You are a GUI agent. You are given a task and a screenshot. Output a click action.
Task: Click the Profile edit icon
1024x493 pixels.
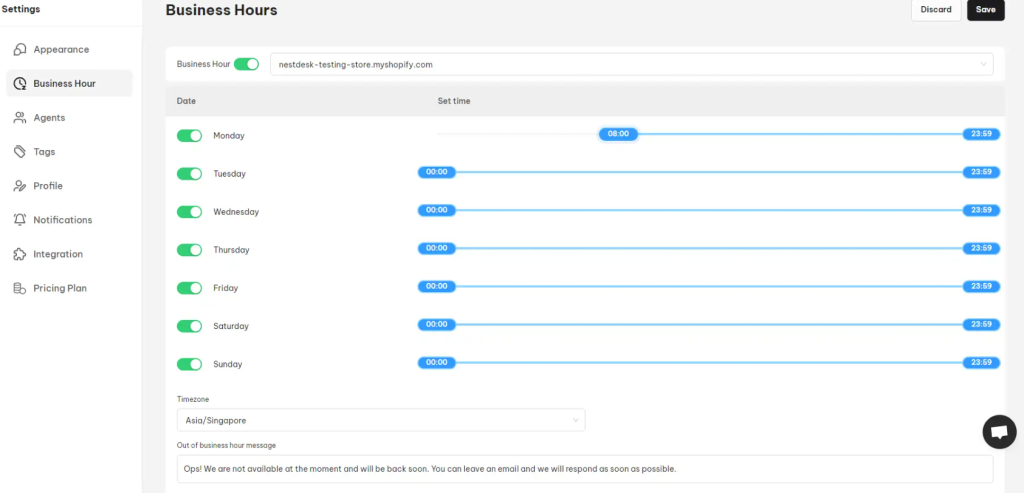tap(20, 186)
